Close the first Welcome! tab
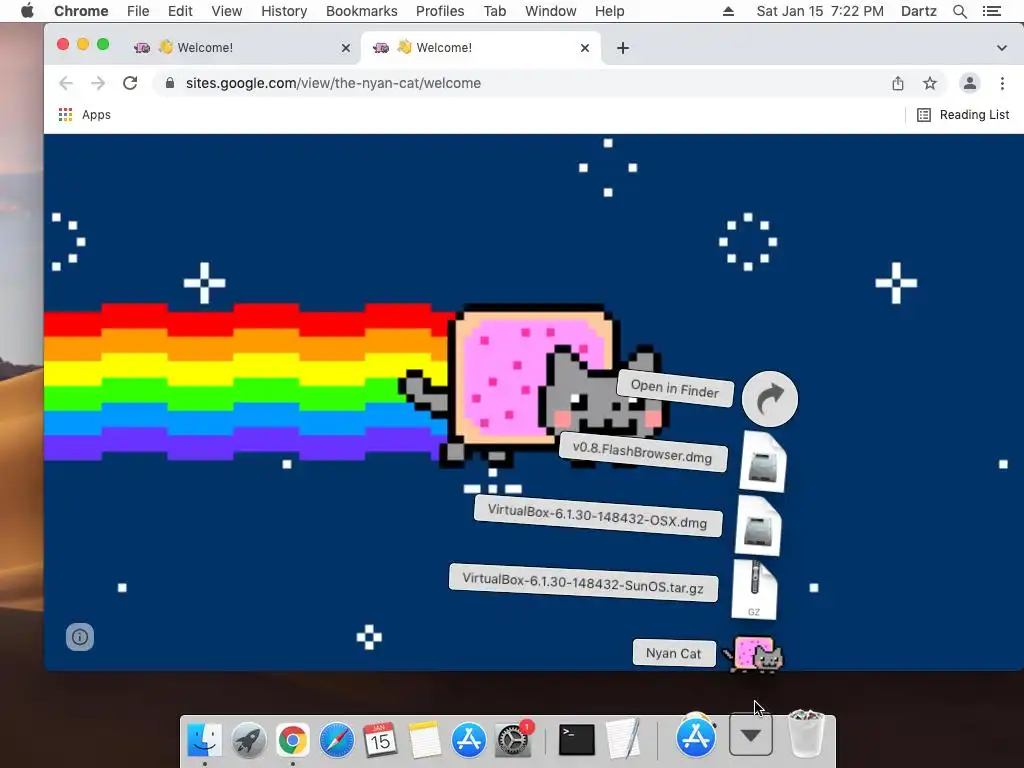This screenshot has height=768, width=1024. point(345,48)
